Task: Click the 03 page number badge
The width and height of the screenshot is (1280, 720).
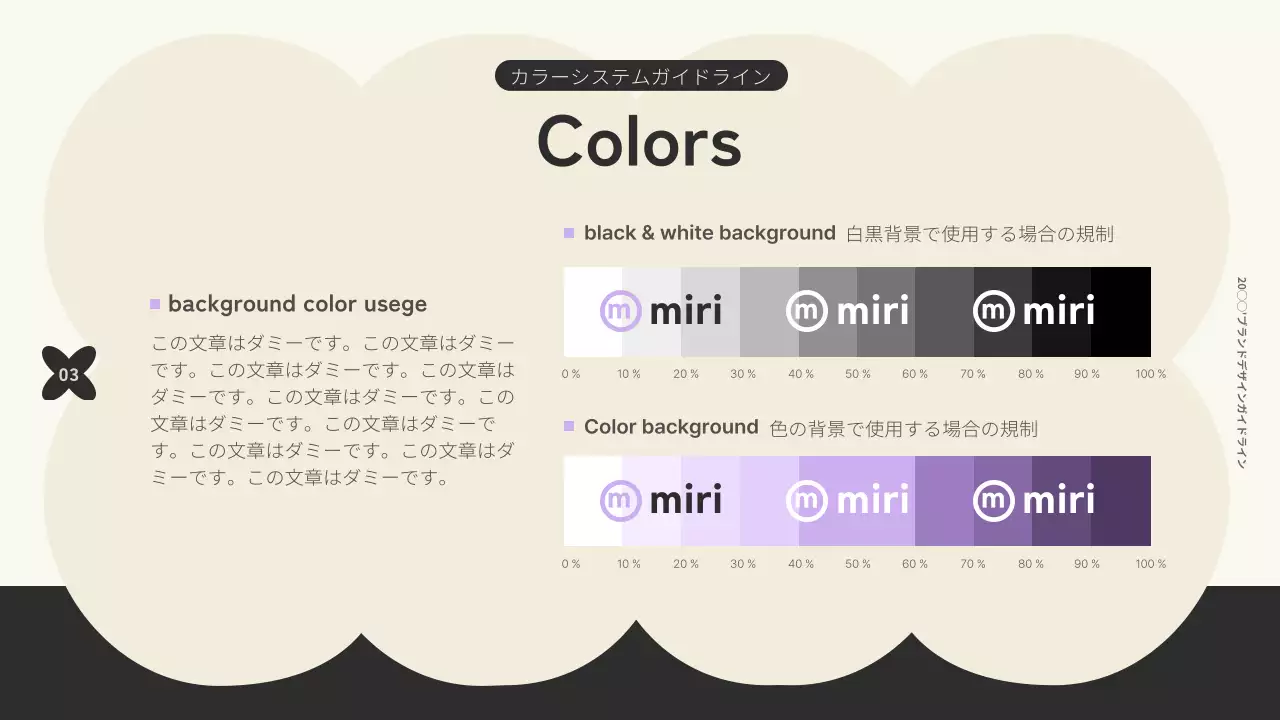Action: tap(69, 374)
